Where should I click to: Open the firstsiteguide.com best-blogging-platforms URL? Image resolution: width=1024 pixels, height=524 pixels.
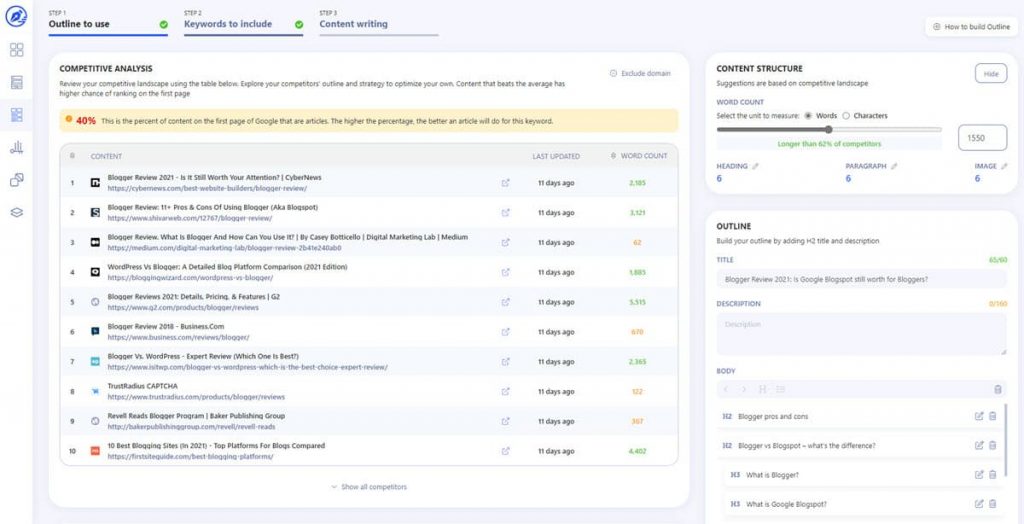(x=190, y=457)
